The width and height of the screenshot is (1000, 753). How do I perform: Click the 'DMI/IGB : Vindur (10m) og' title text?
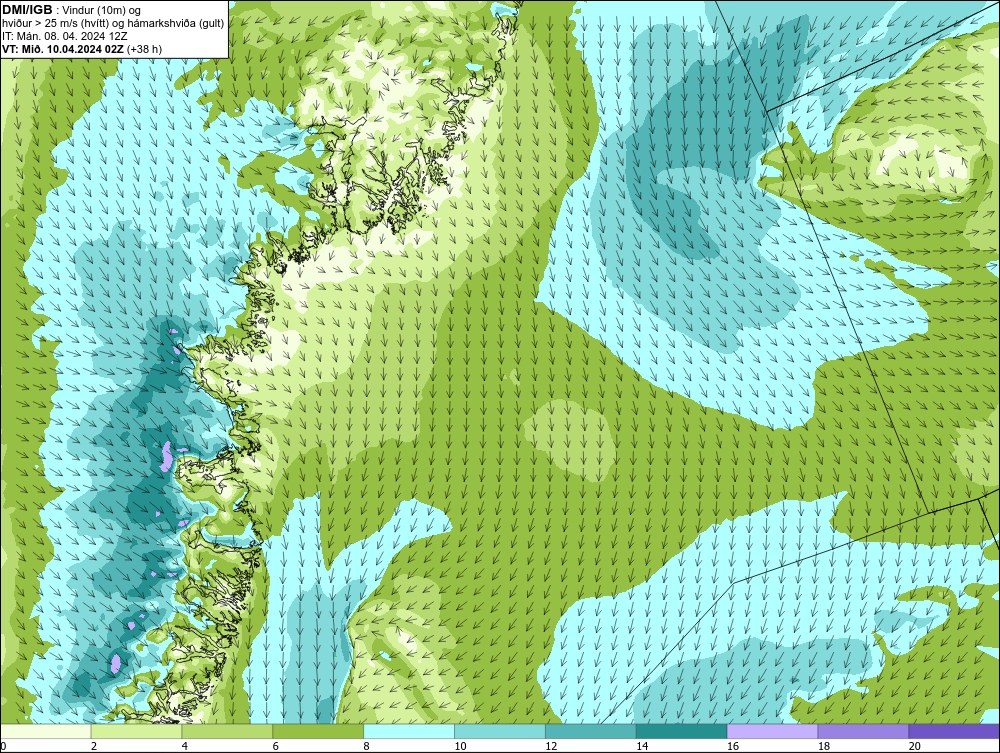coord(72,10)
